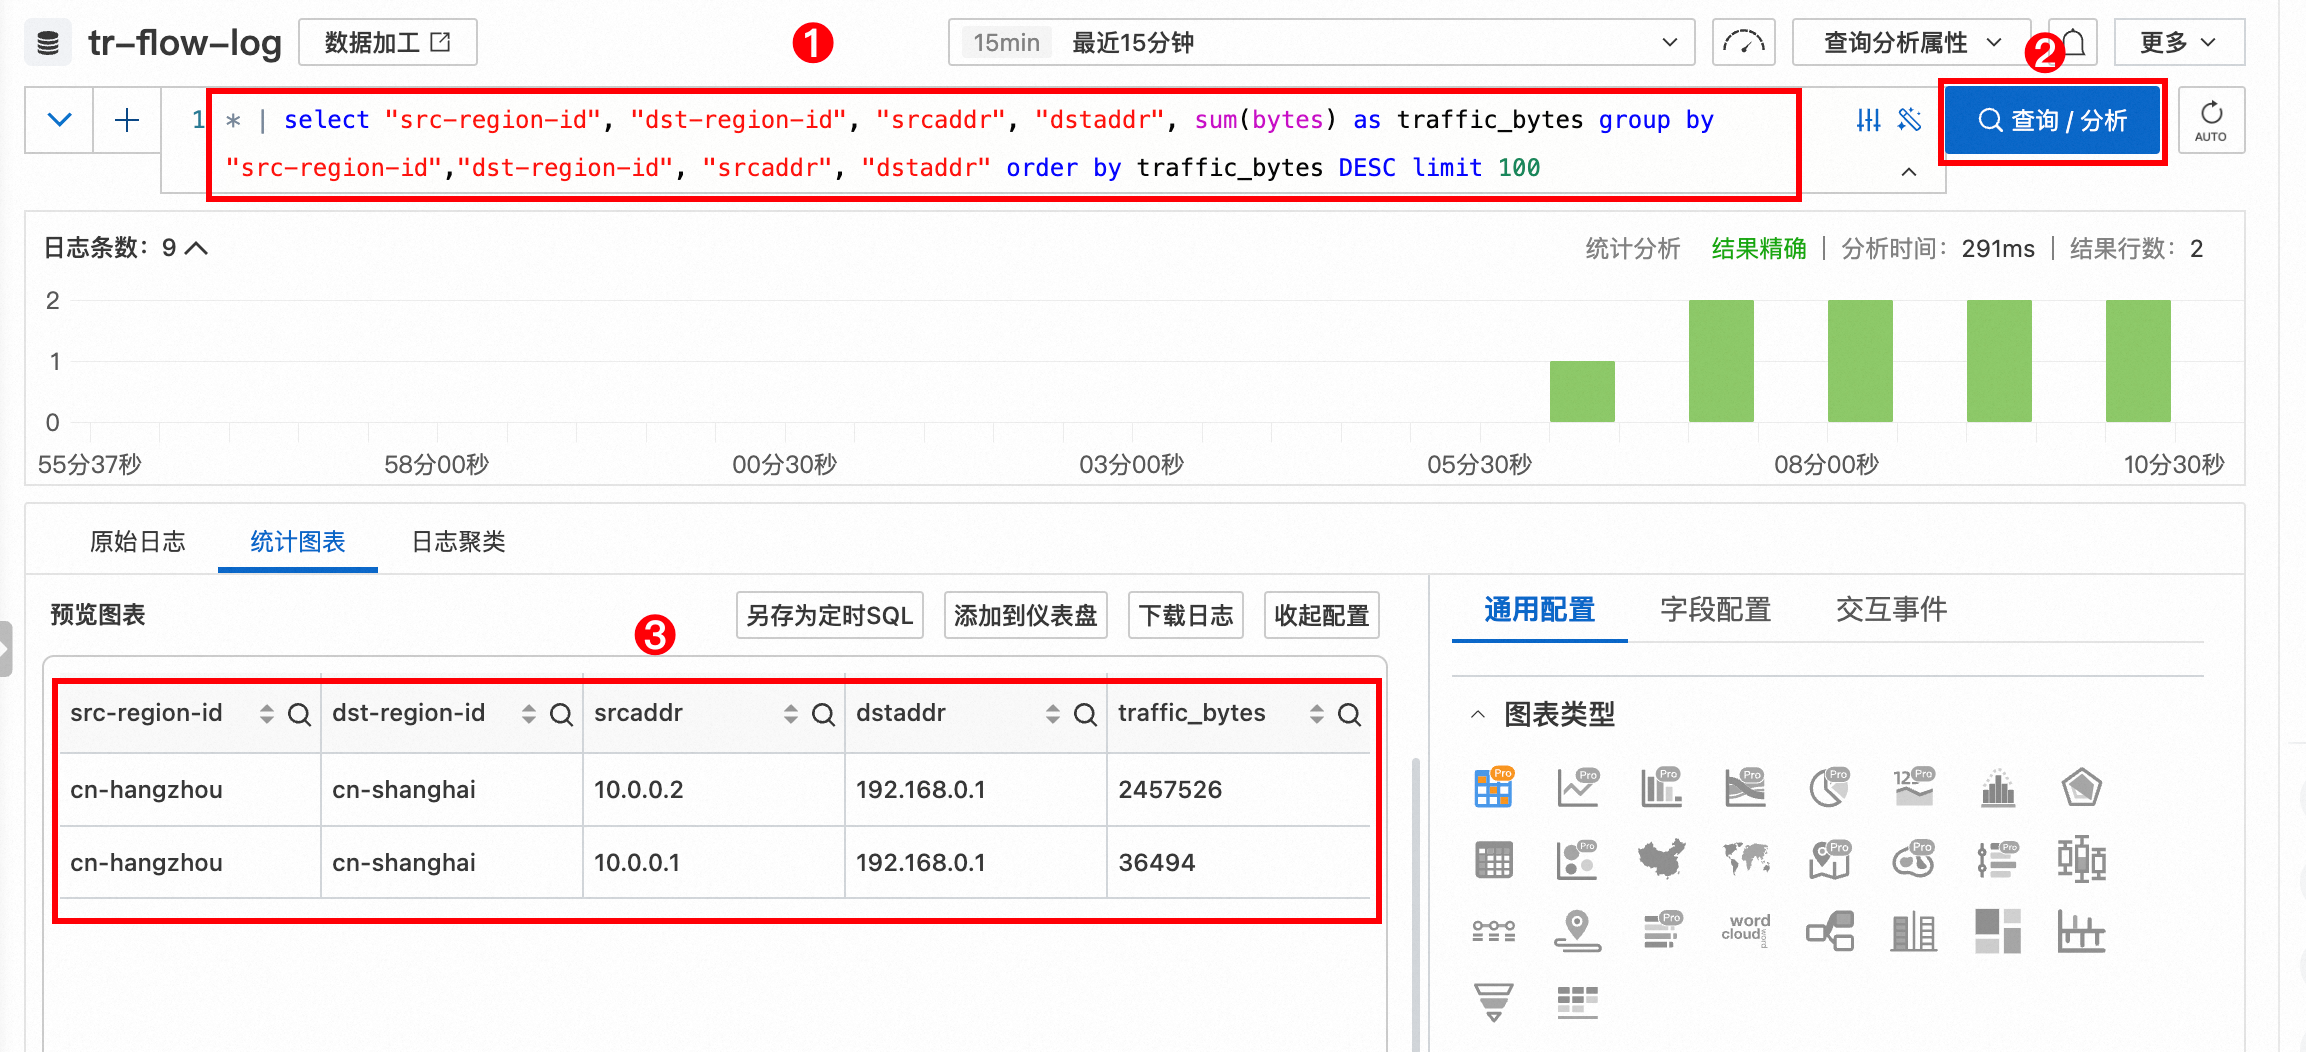Click inside the SQL query editor
Viewport: 2306px width, 1052px height.
[1003, 144]
